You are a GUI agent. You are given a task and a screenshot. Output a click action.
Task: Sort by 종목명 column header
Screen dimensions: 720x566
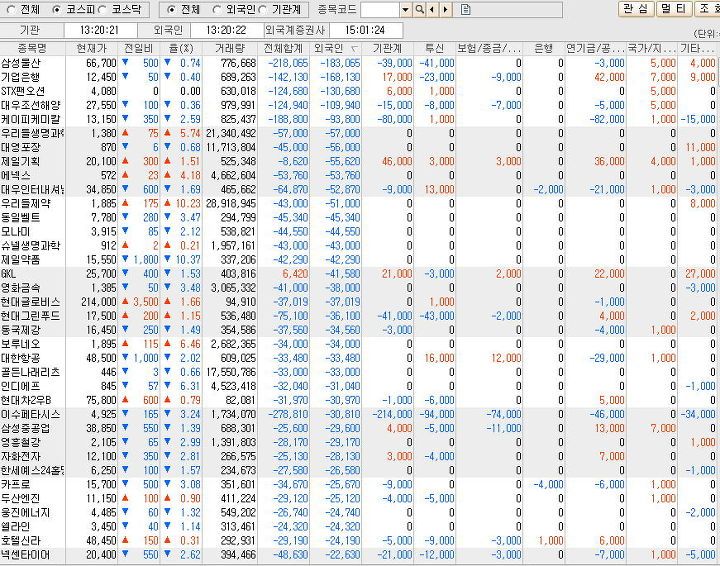(32, 48)
